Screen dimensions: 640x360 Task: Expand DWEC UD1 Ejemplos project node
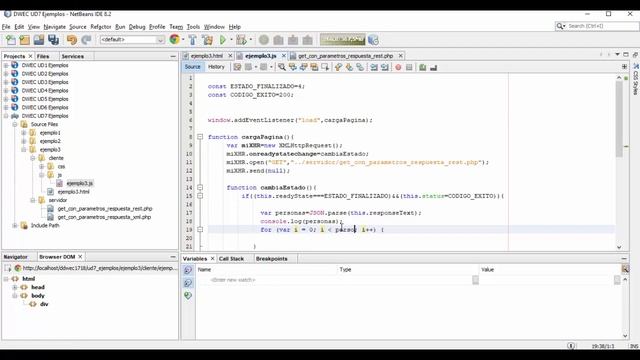click(x=6, y=65)
